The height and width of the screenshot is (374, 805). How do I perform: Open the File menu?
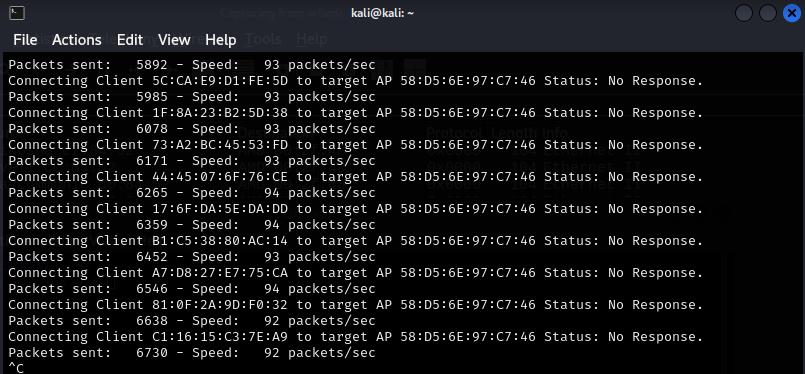pyautogui.click(x=25, y=40)
